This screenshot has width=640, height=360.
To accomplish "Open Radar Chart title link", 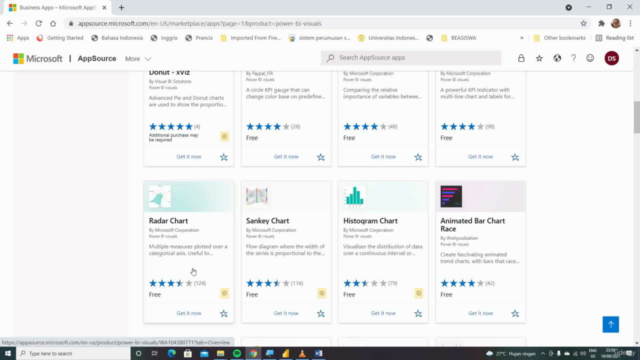I will pyautogui.click(x=168, y=221).
